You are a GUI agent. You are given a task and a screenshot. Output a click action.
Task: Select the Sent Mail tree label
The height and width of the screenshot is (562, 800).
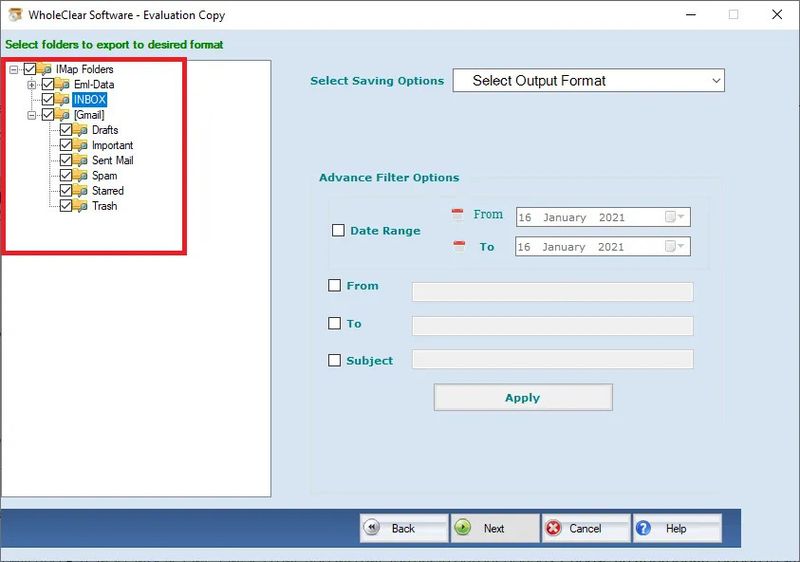point(113,160)
